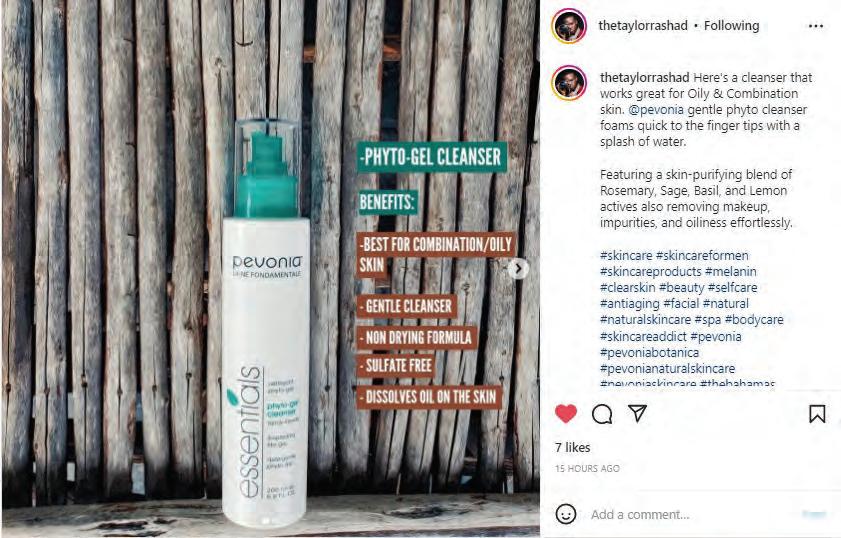Unlike the post via red heart icon
Screen dimensions: 841x538
coord(565,414)
